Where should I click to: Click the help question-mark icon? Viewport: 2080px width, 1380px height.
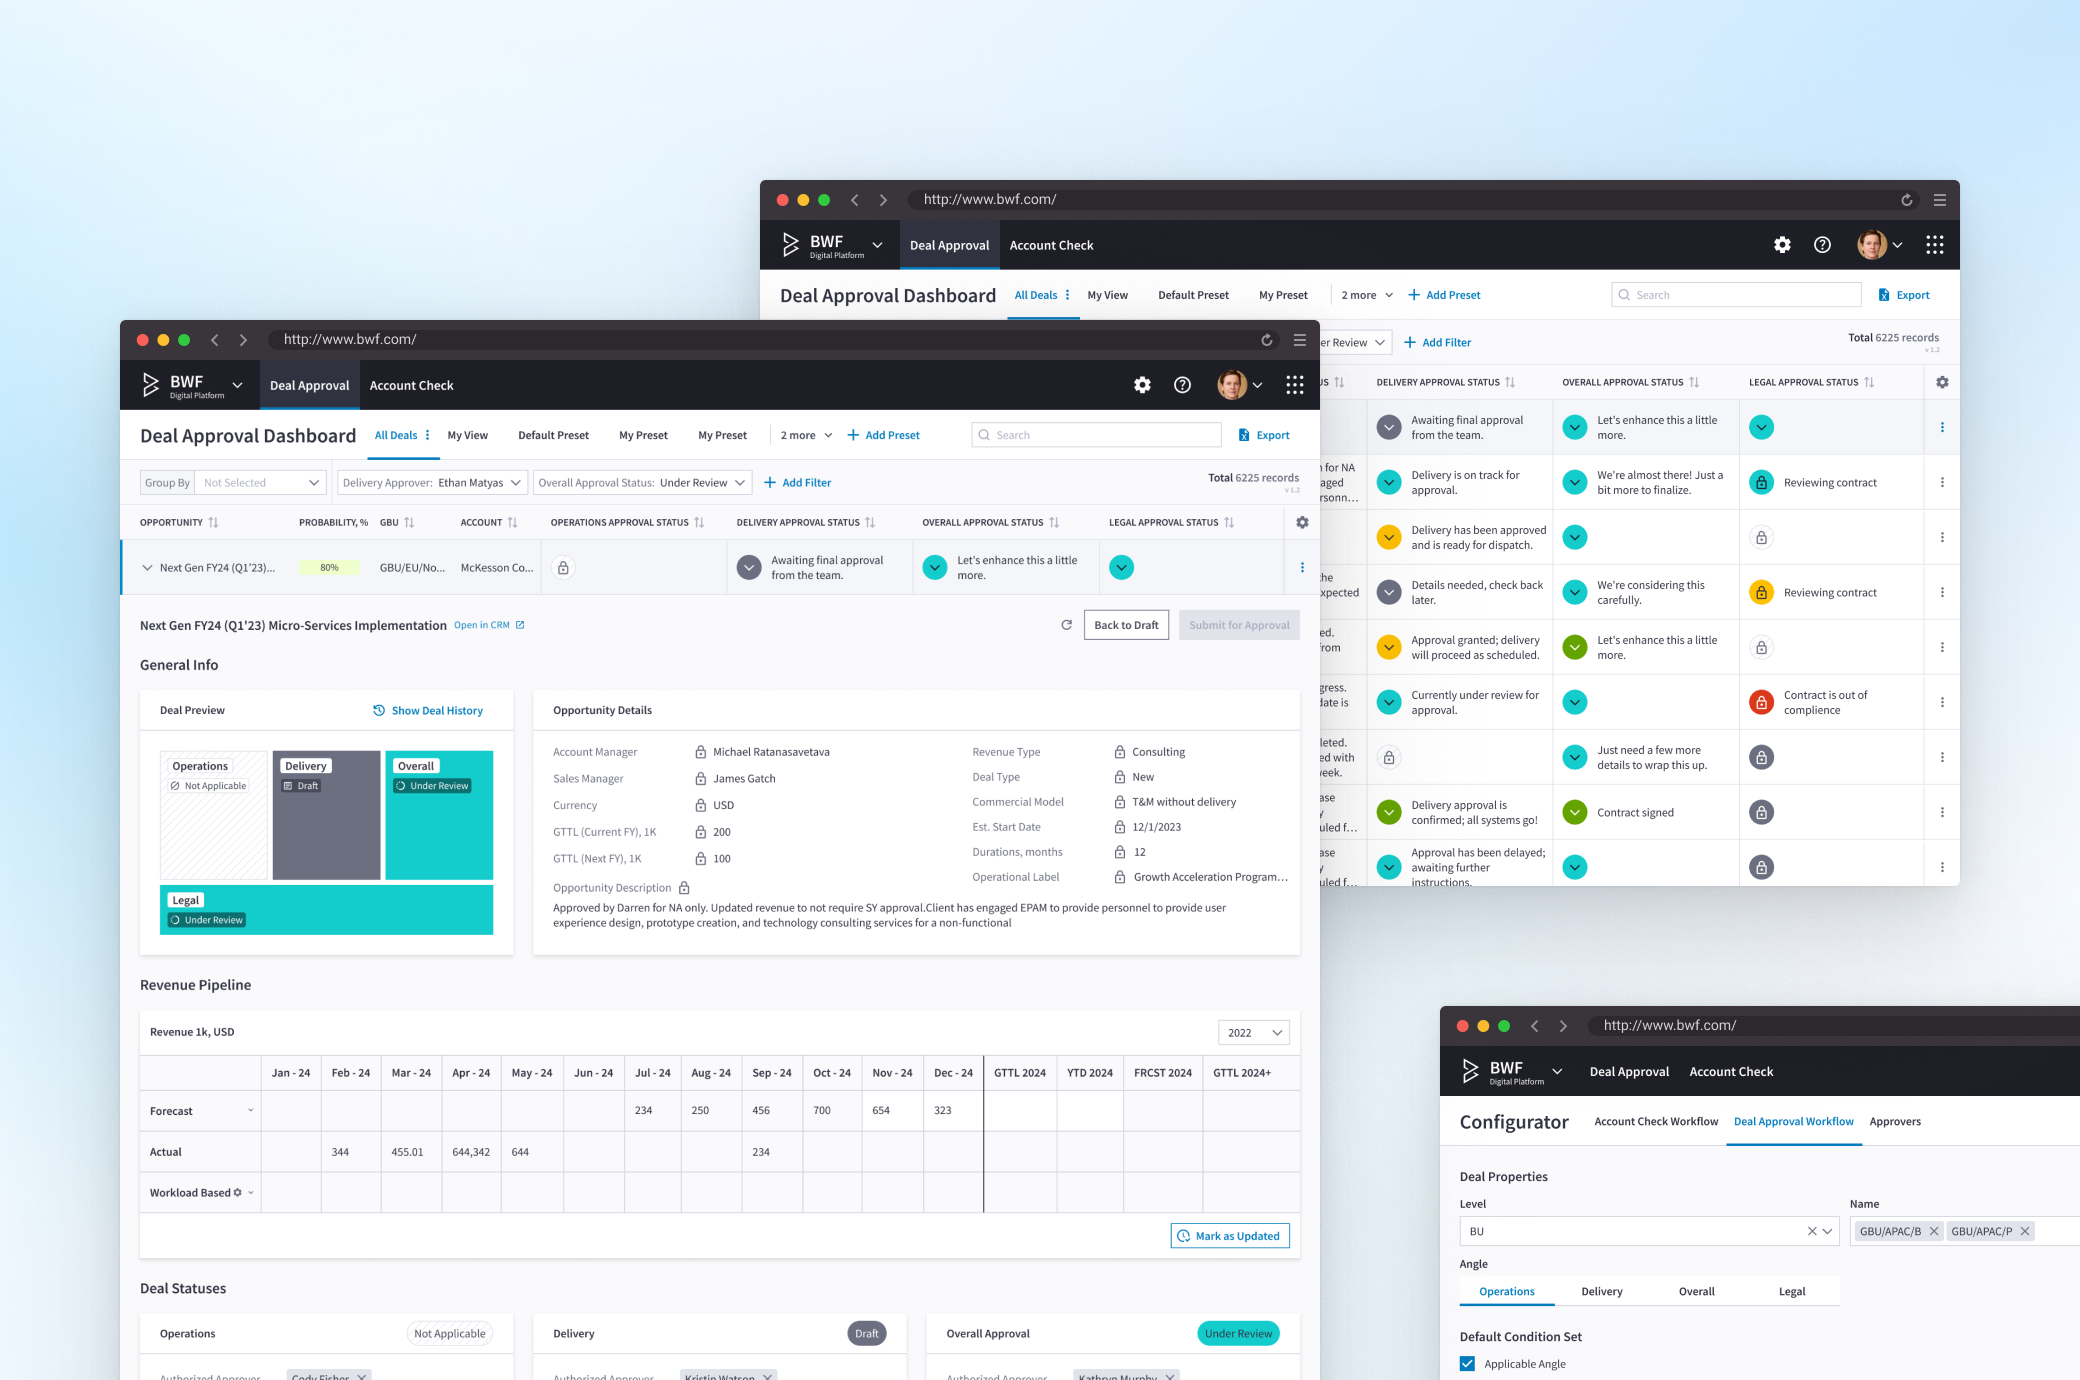[x=1182, y=385]
